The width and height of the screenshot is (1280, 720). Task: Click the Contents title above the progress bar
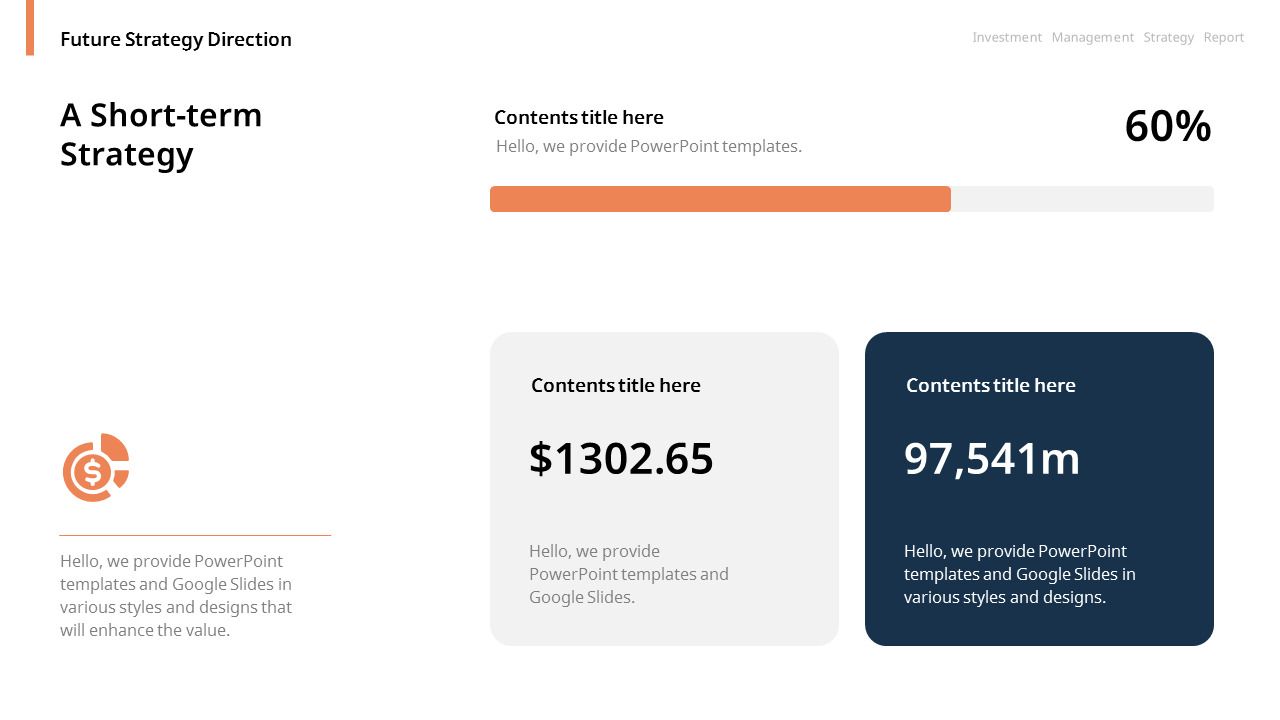pyautogui.click(x=579, y=117)
